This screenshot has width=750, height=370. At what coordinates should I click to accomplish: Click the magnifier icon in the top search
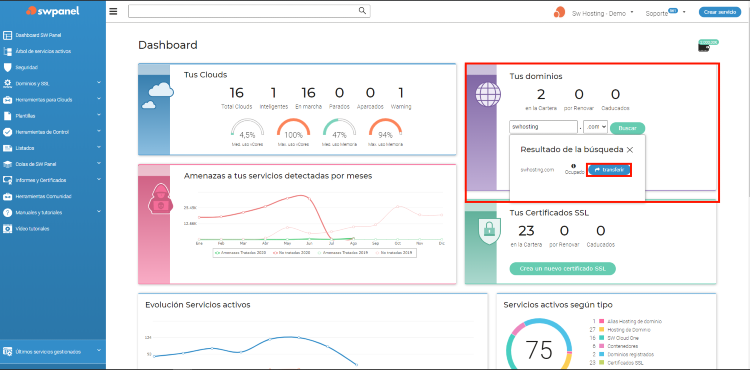pyautogui.click(x=362, y=11)
